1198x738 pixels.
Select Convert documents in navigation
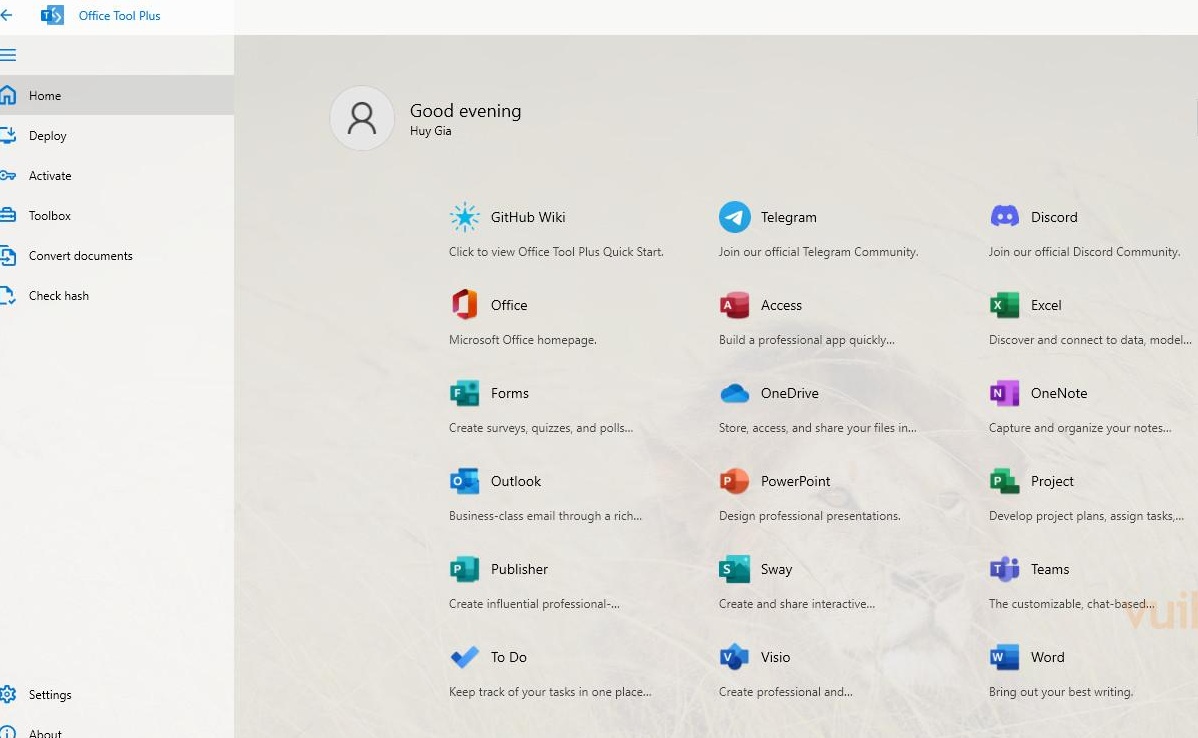coord(80,256)
